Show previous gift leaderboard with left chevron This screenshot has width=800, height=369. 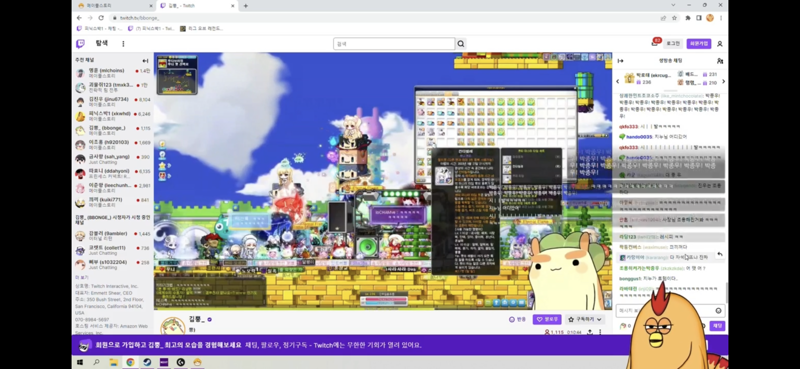coord(617,82)
